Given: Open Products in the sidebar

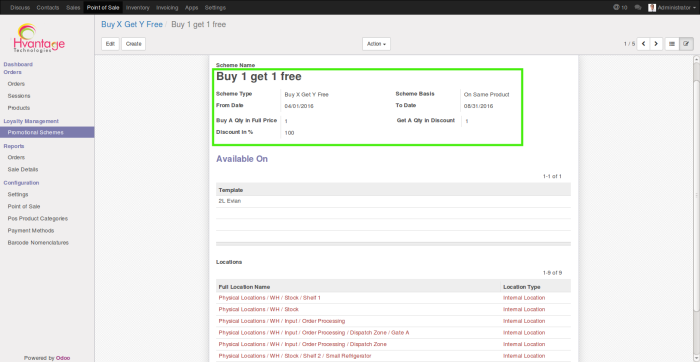Looking at the screenshot, I should point(19,108).
